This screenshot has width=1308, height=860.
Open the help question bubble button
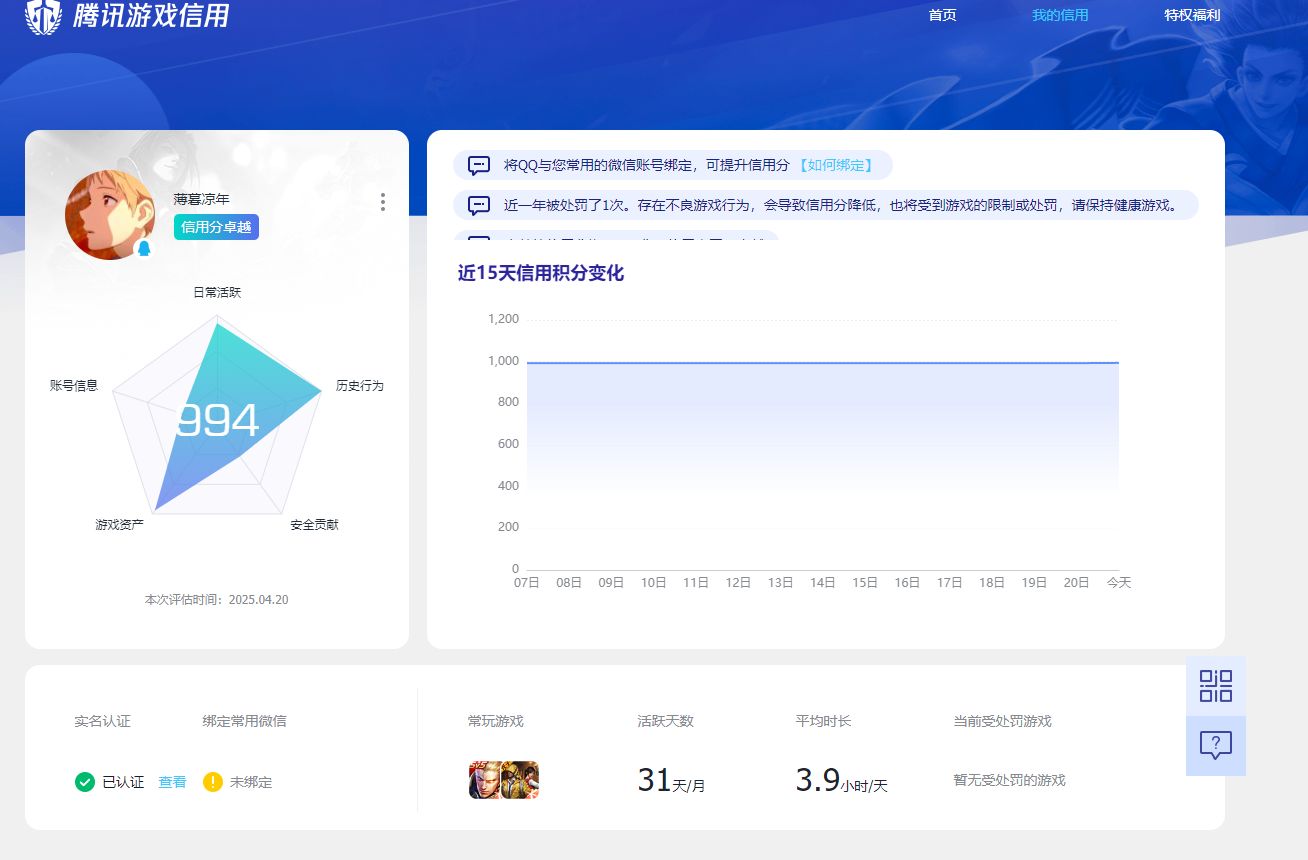(x=1216, y=746)
